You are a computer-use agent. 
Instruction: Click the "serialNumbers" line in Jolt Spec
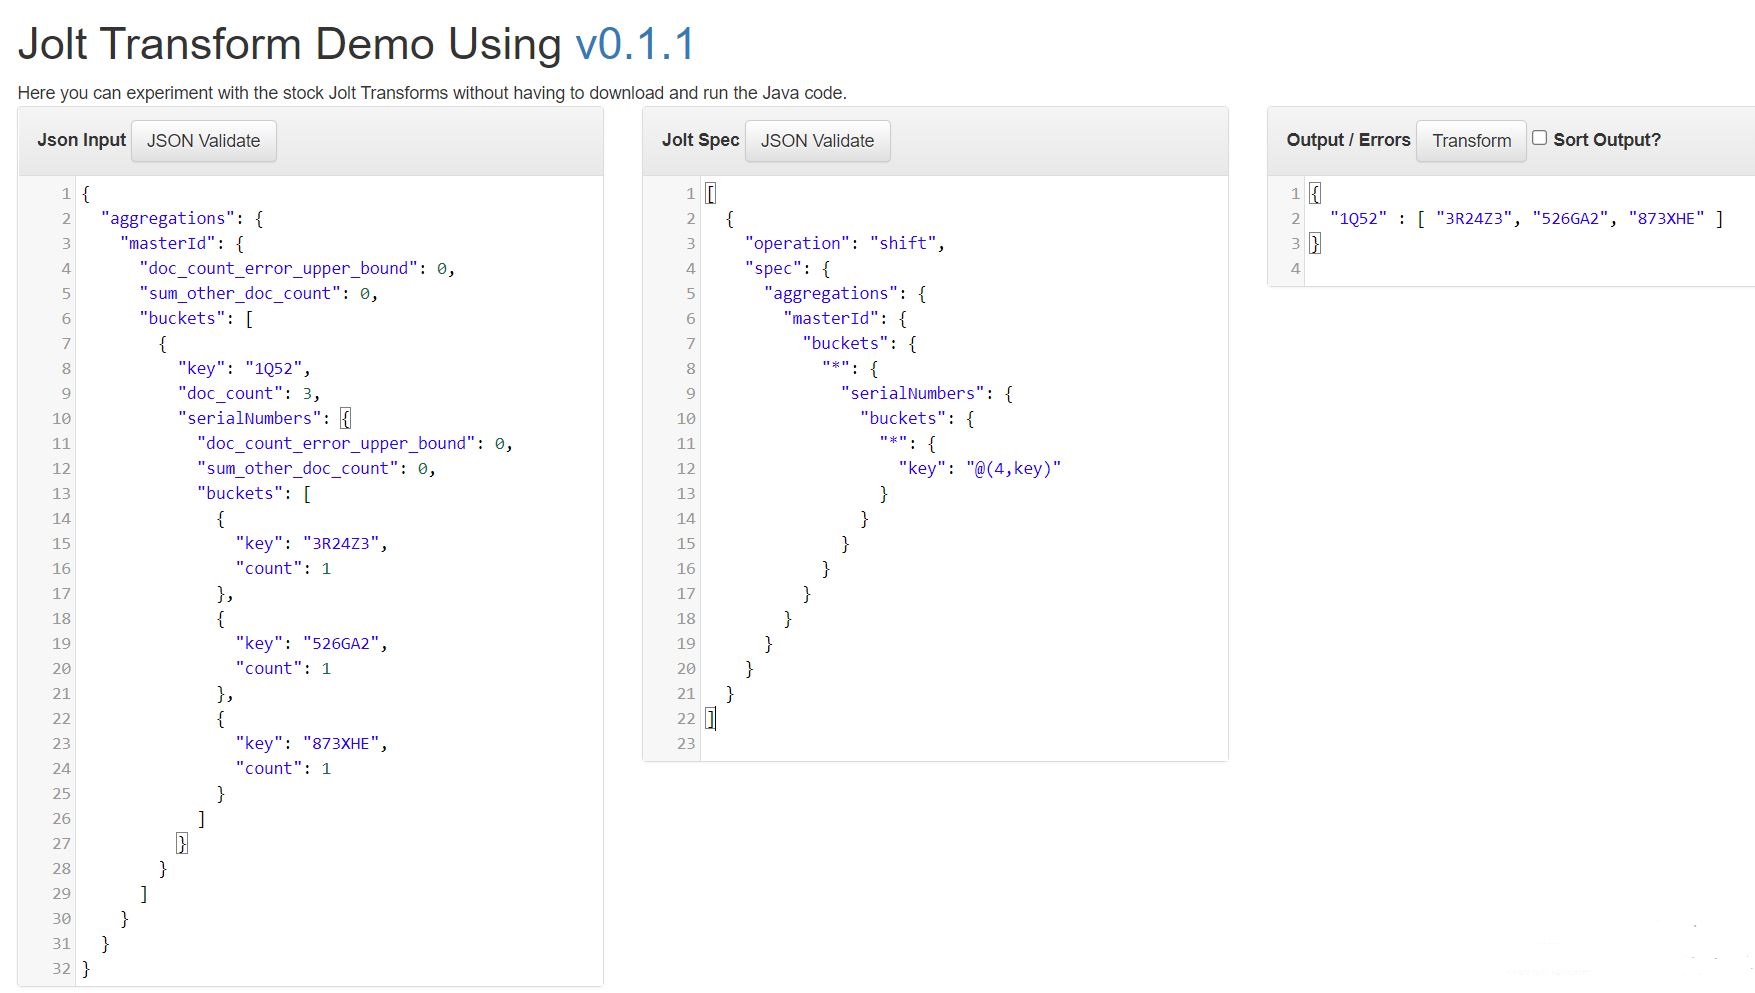[927, 393]
